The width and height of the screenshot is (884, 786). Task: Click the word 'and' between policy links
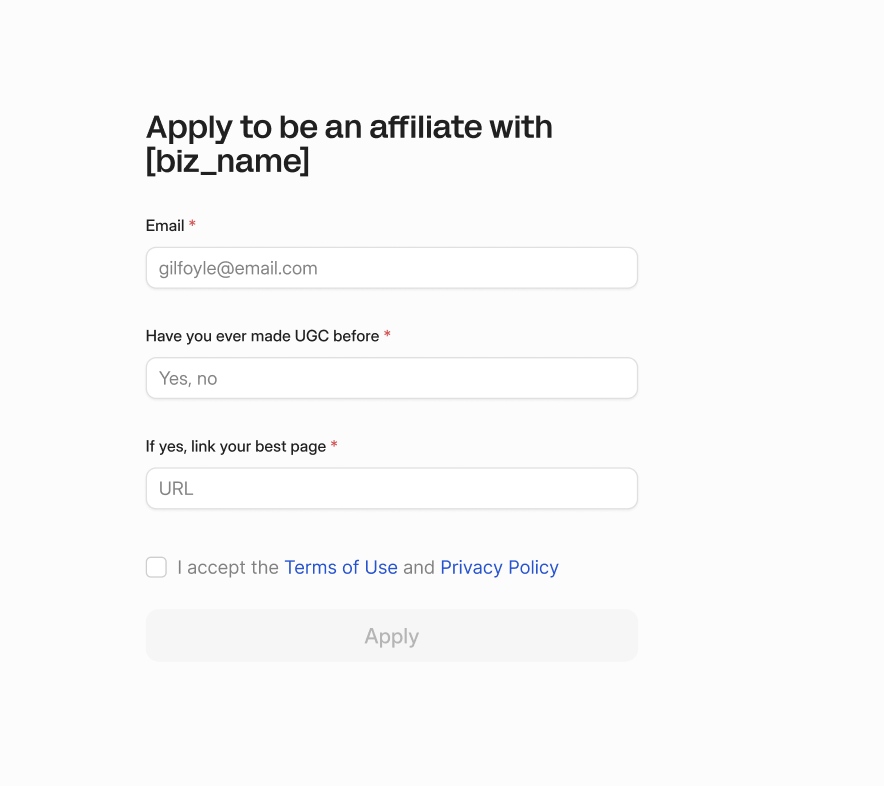point(419,567)
